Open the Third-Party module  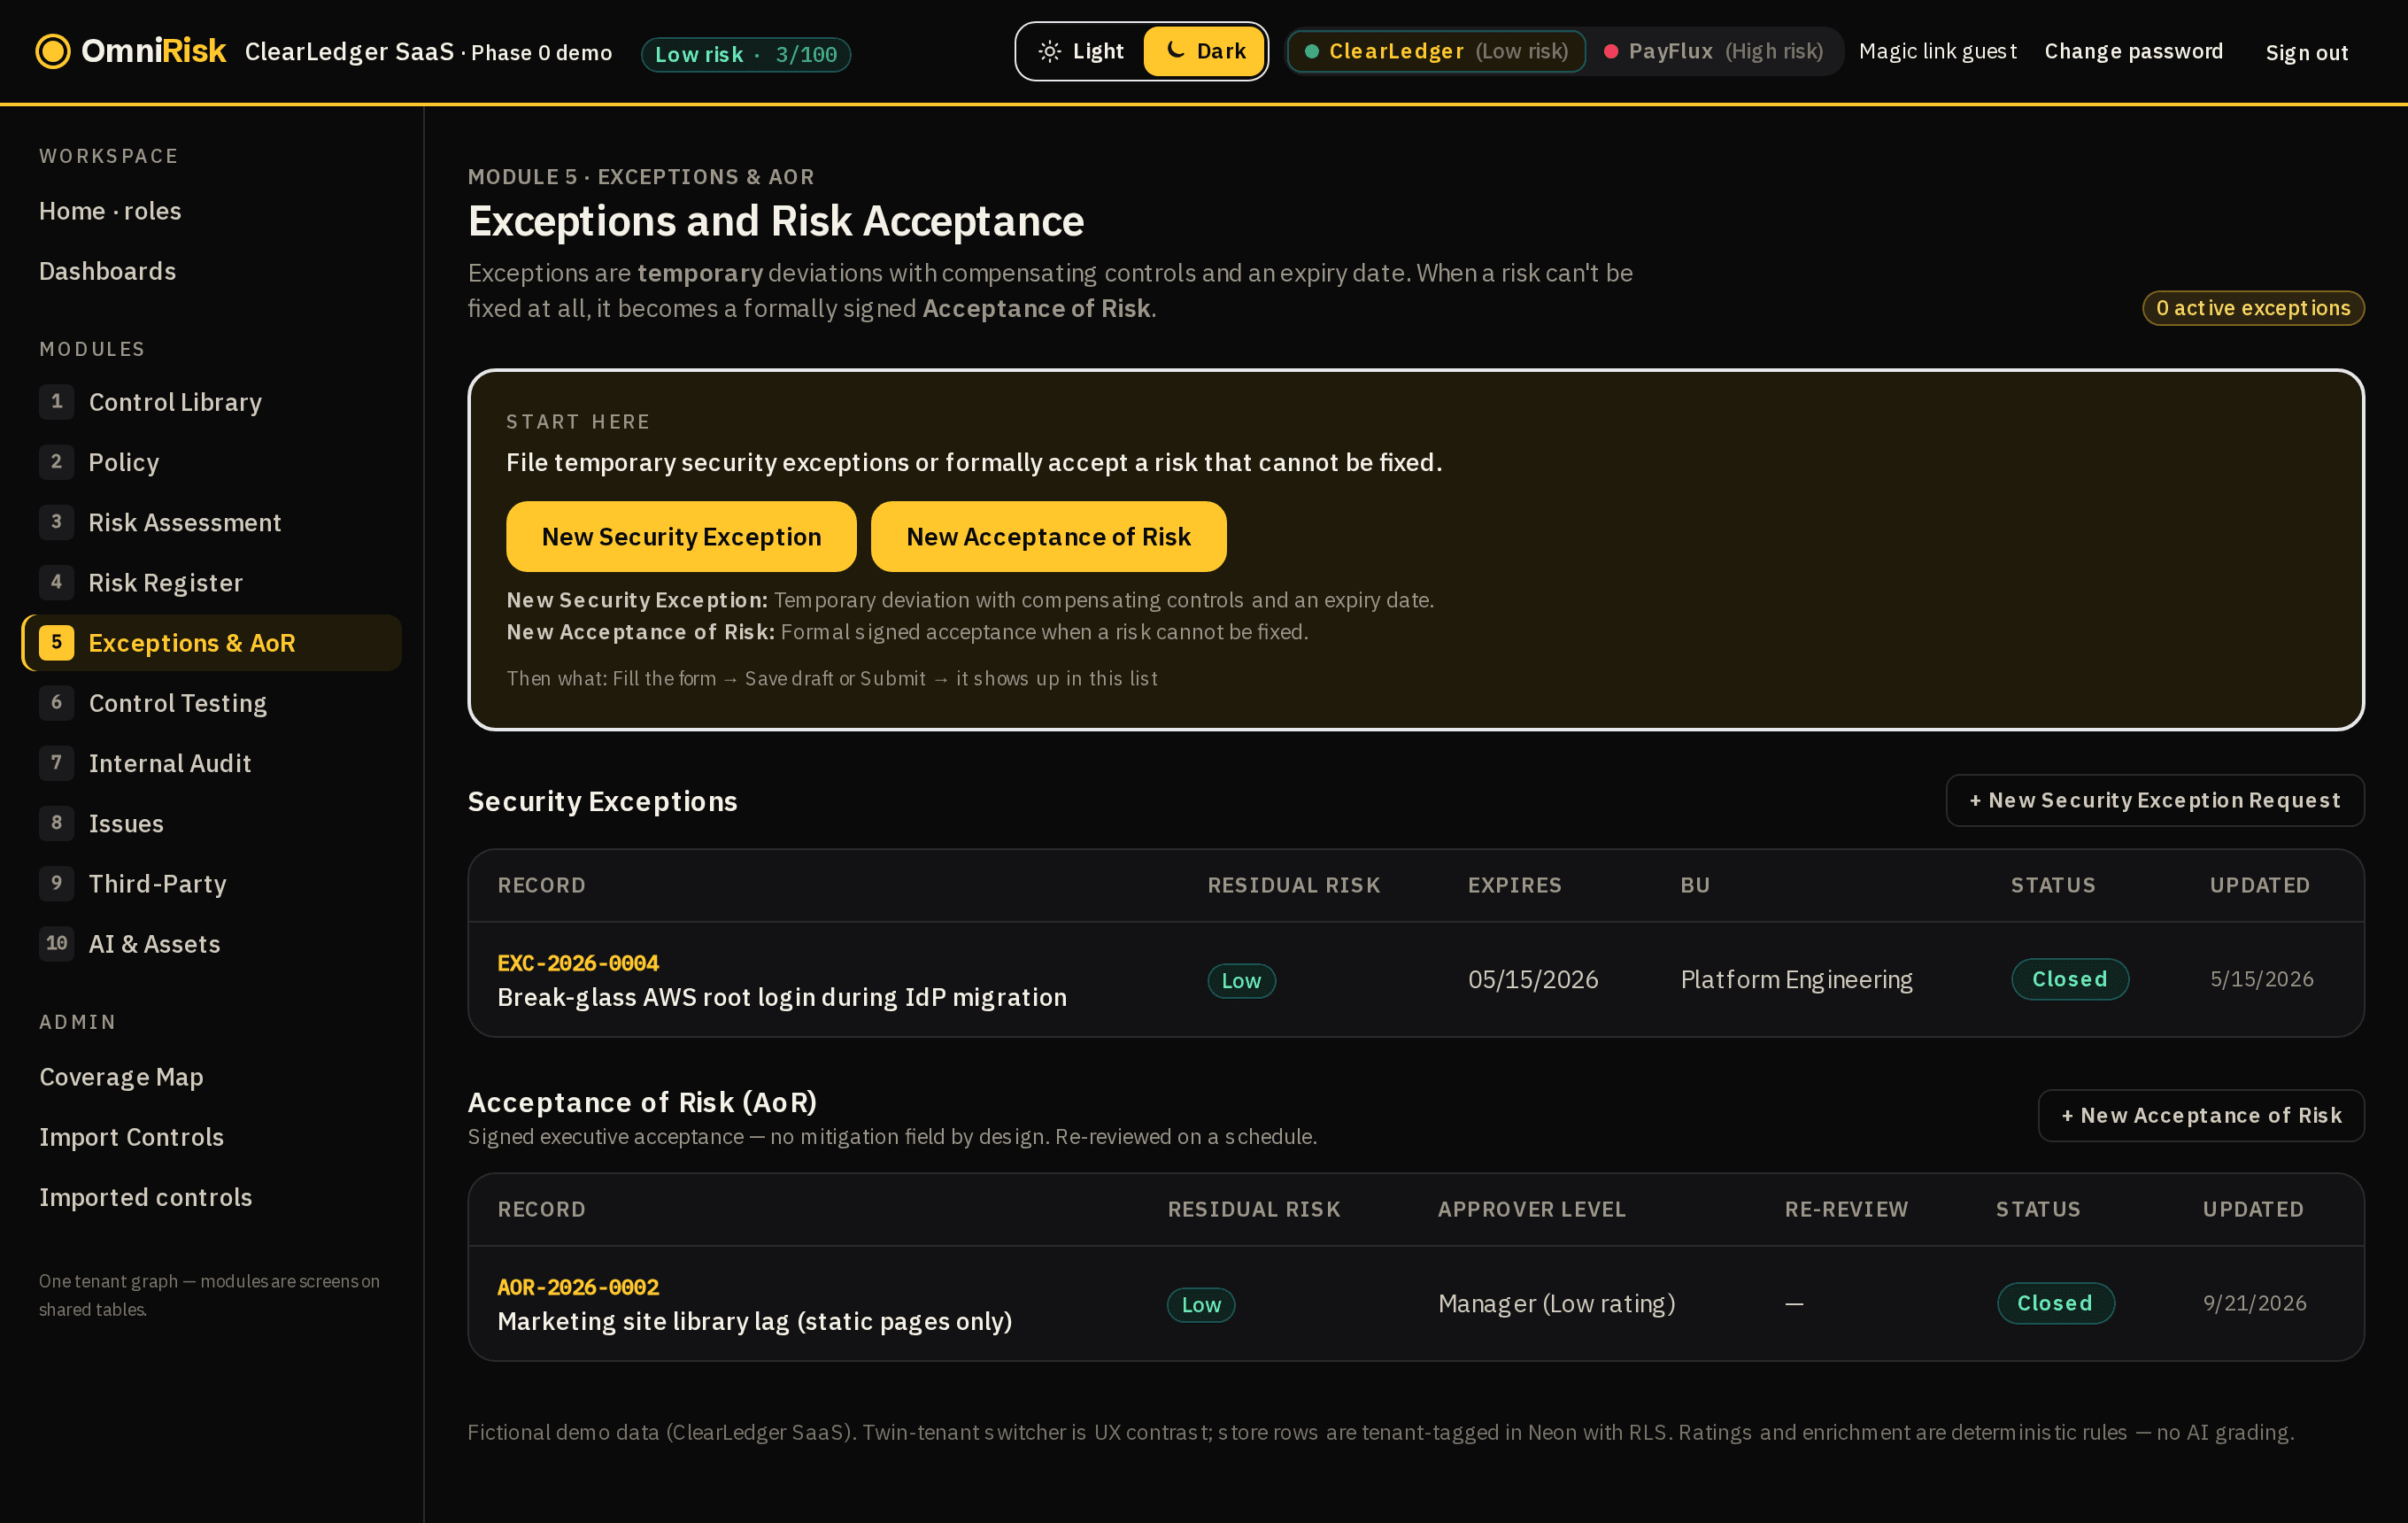[x=212, y=883]
